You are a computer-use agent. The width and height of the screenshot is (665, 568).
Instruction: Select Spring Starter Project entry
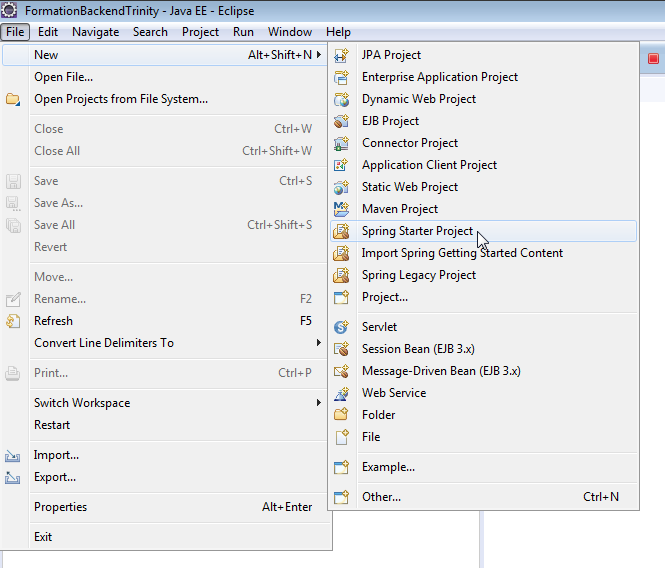click(x=483, y=231)
